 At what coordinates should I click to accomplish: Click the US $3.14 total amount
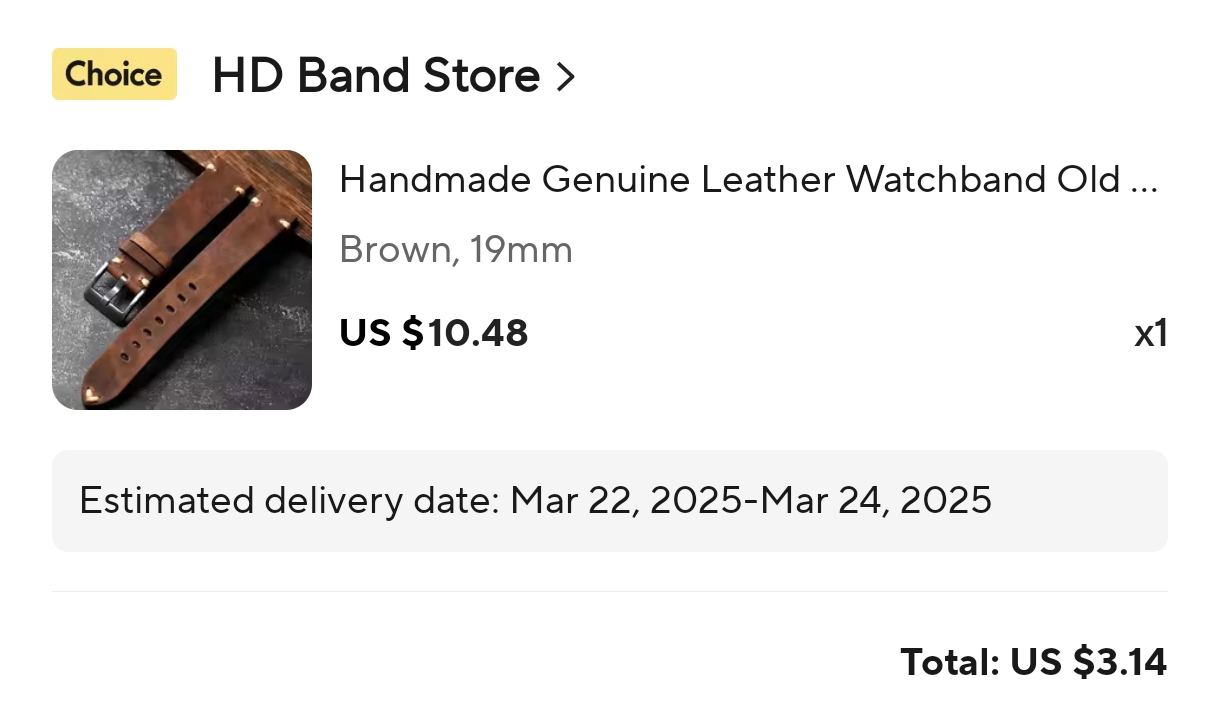tap(1088, 662)
